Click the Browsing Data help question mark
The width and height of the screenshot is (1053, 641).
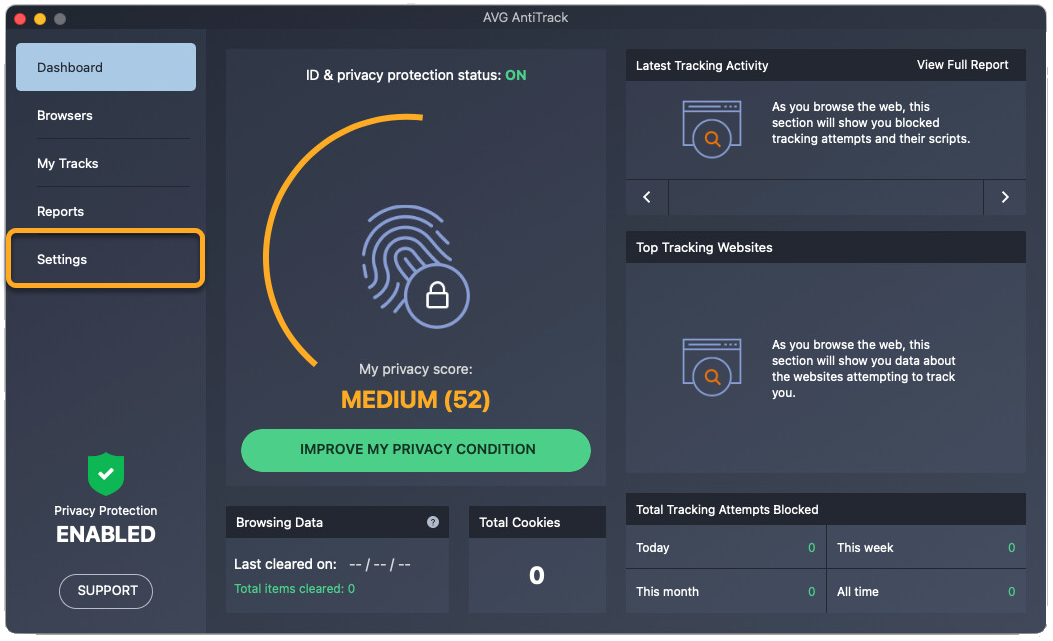click(433, 522)
